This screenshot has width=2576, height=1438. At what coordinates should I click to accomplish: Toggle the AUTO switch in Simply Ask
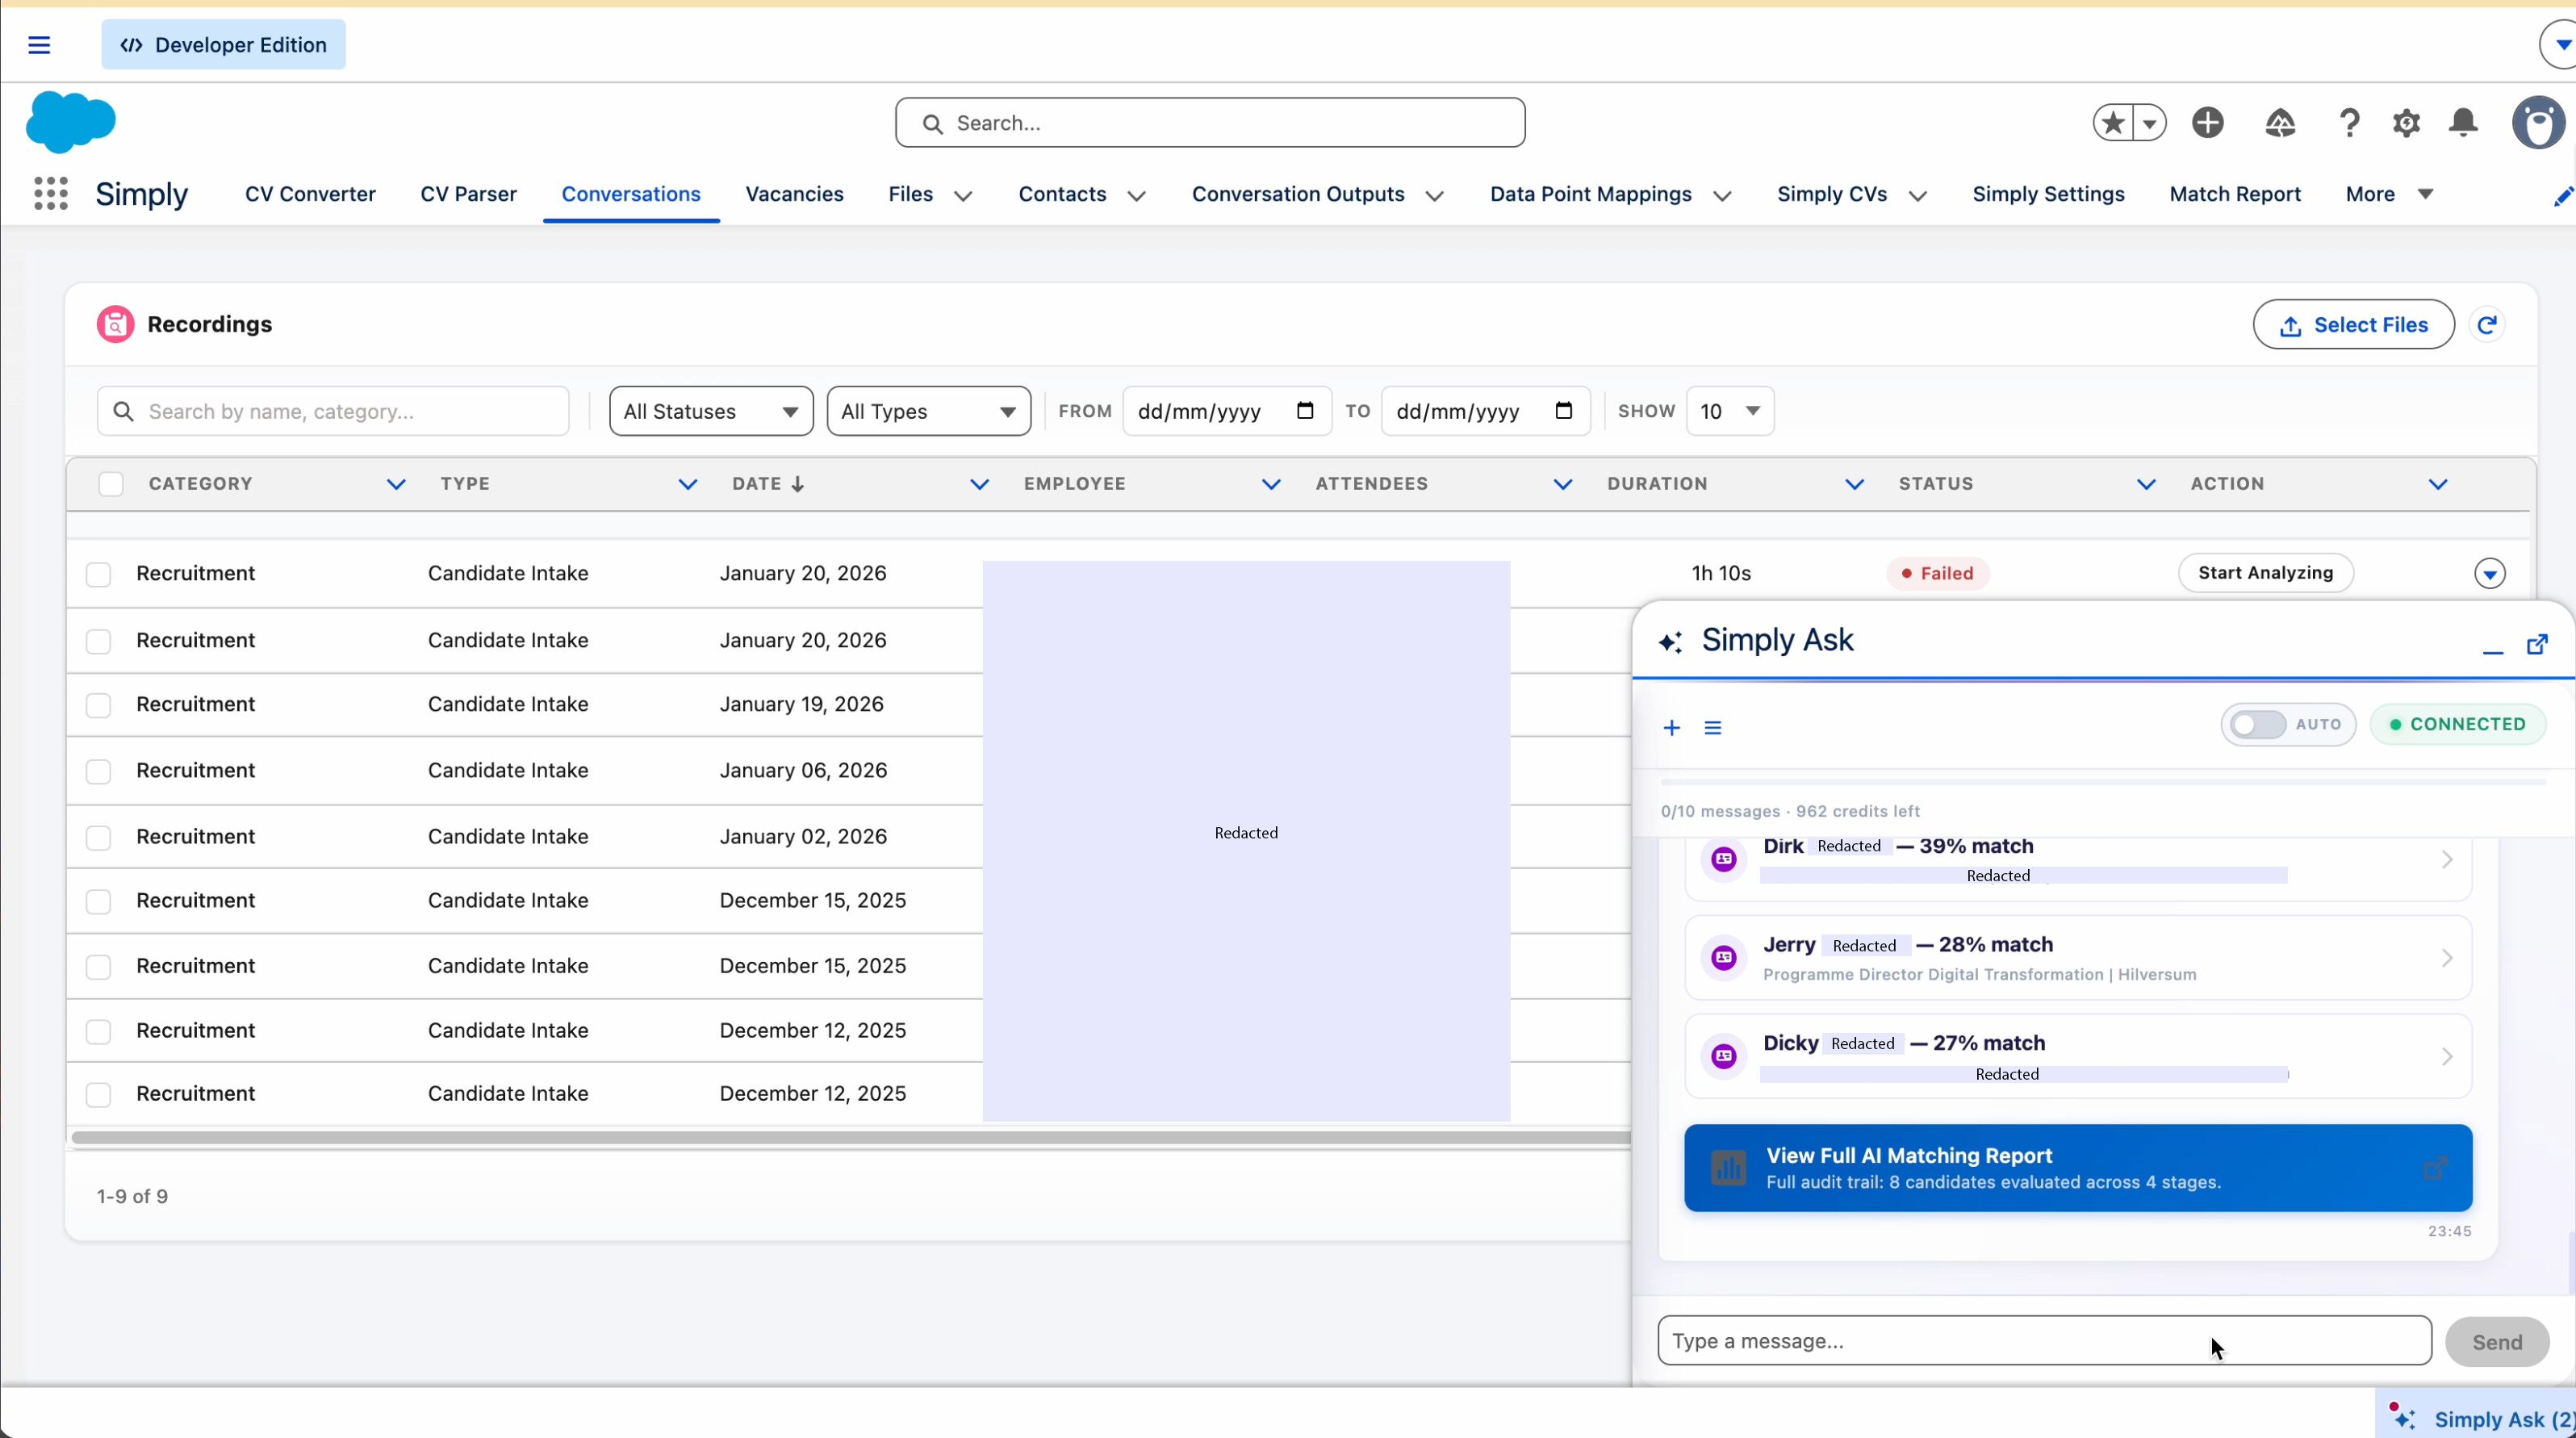point(2258,724)
